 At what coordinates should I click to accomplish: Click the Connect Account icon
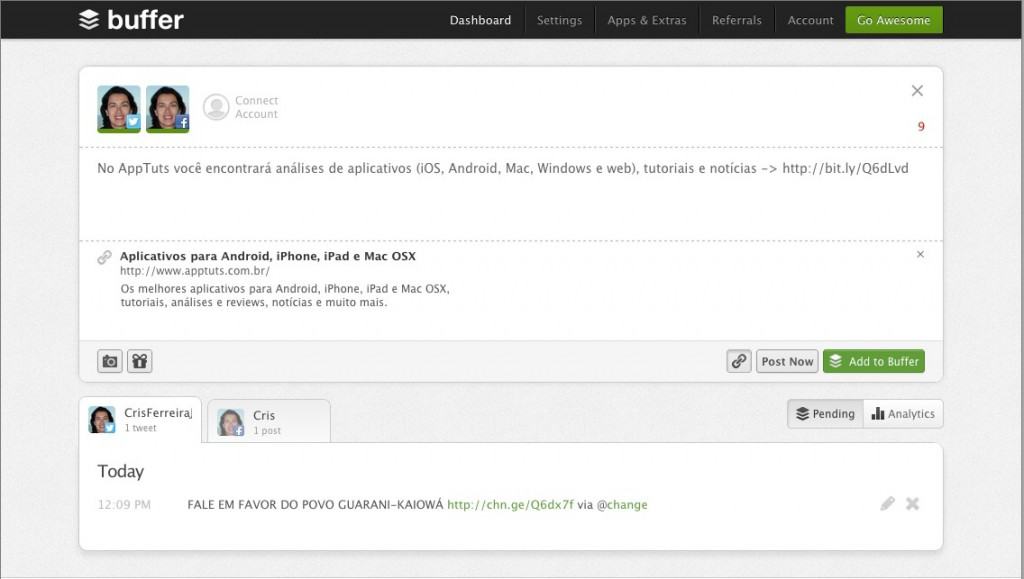(216, 107)
